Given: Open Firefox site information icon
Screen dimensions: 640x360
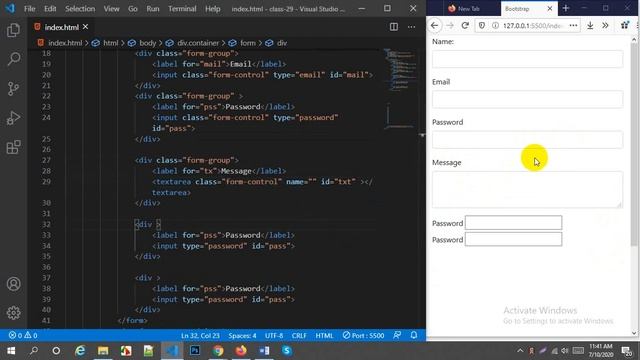Looking at the screenshot, I should point(495,25).
